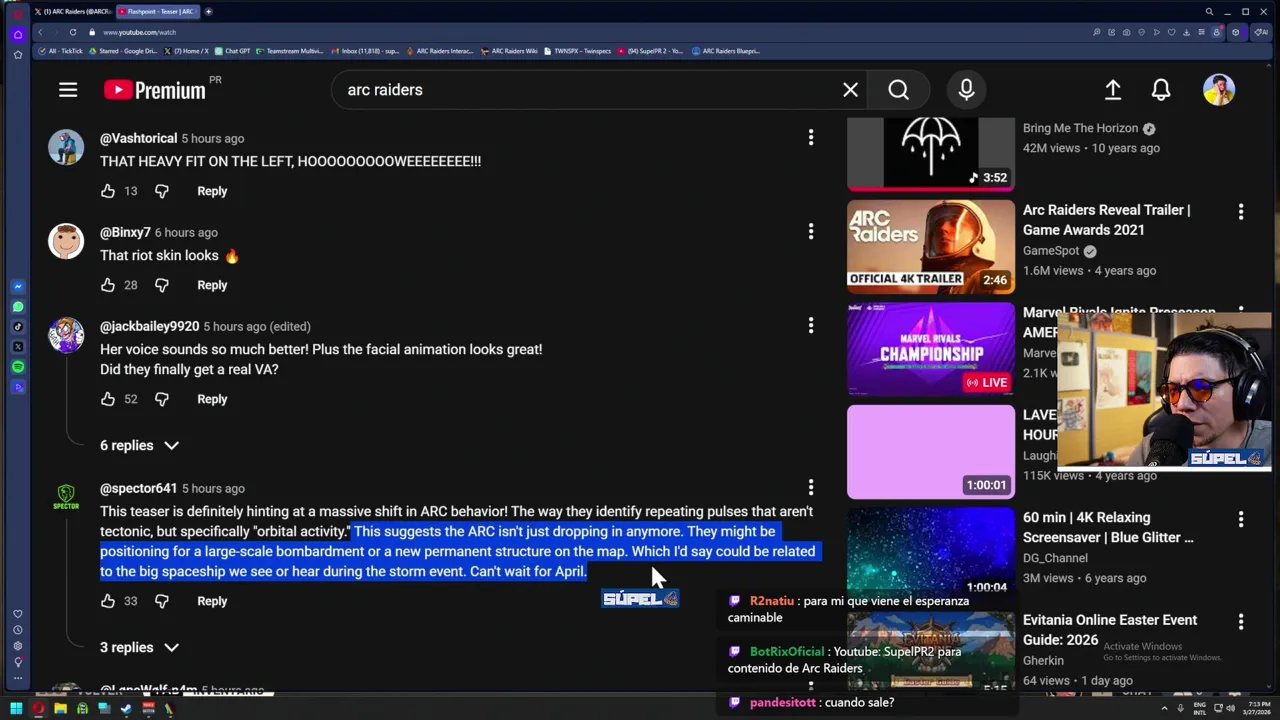Open Spotify in Opera sidebar
Viewport: 1280px width, 720px height.
(18, 367)
